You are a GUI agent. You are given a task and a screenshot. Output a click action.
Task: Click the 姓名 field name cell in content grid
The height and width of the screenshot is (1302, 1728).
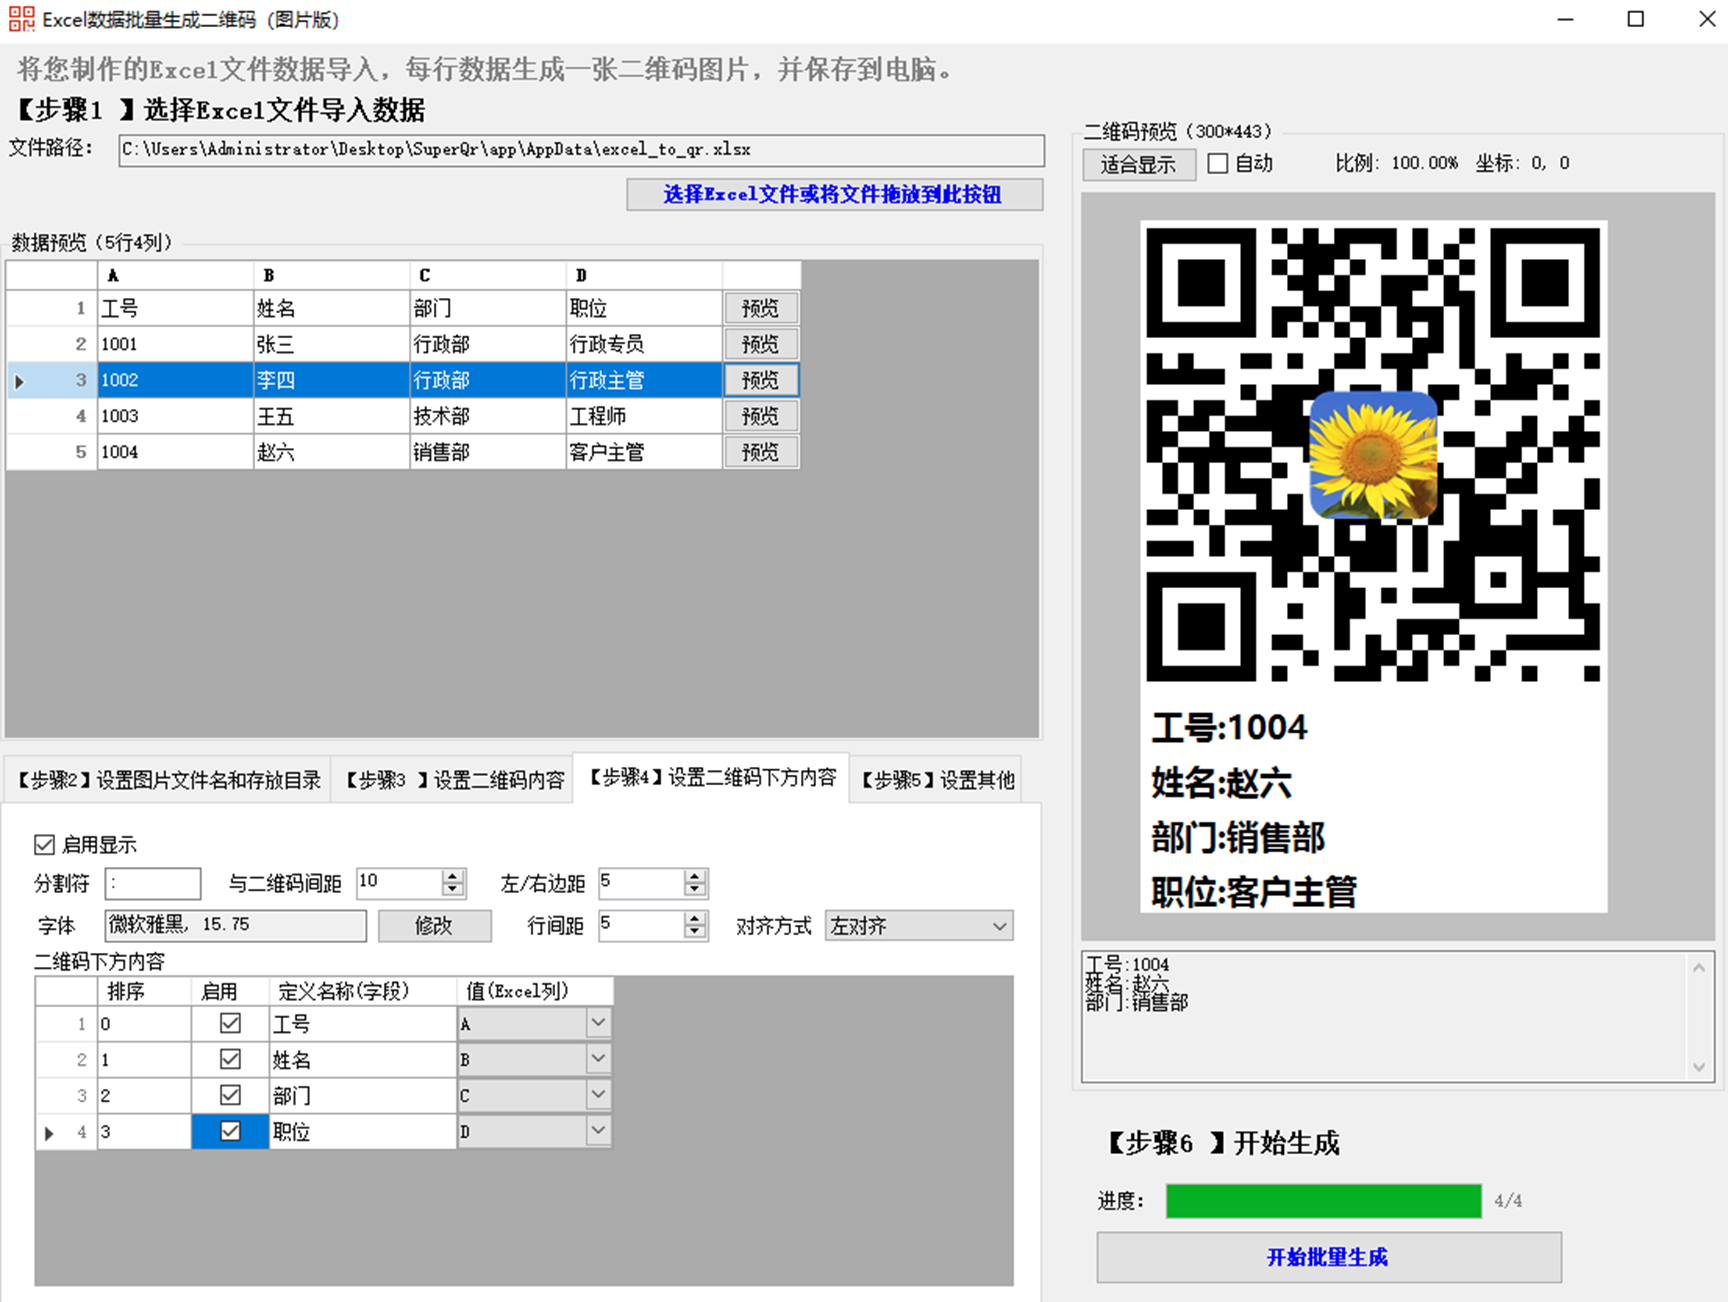pos(362,1059)
